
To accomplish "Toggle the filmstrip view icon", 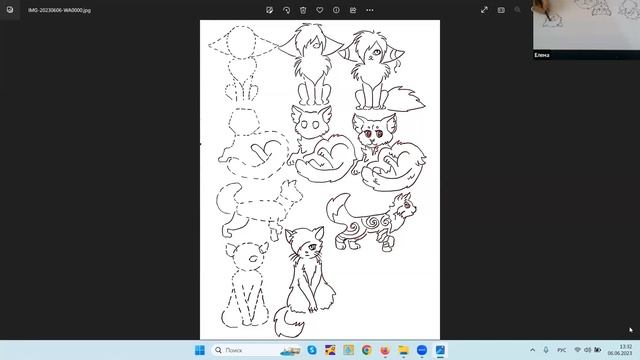I will pyautogui.click(x=501, y=10).
